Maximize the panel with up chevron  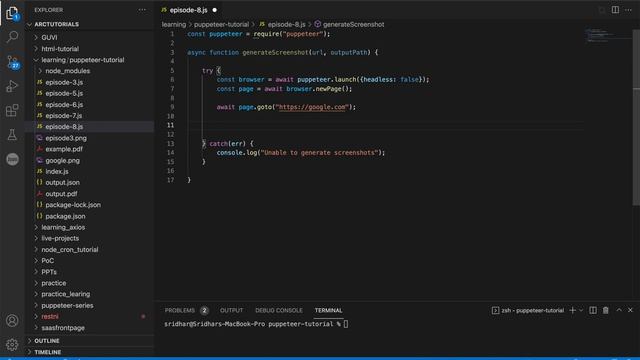pyautogui.click(x=619, y=310)
